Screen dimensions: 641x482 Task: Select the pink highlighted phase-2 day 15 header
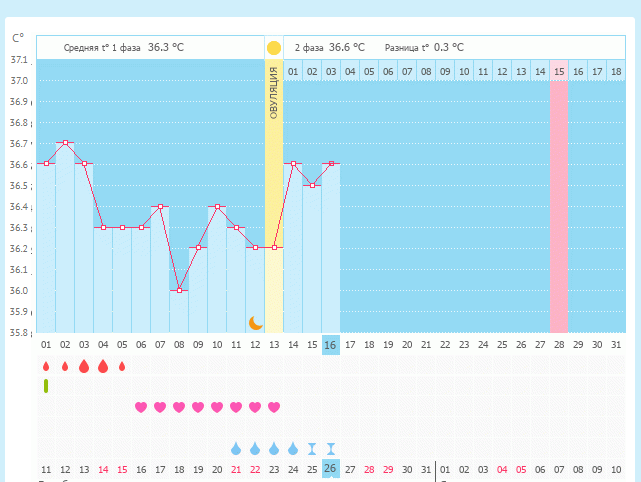559,71
